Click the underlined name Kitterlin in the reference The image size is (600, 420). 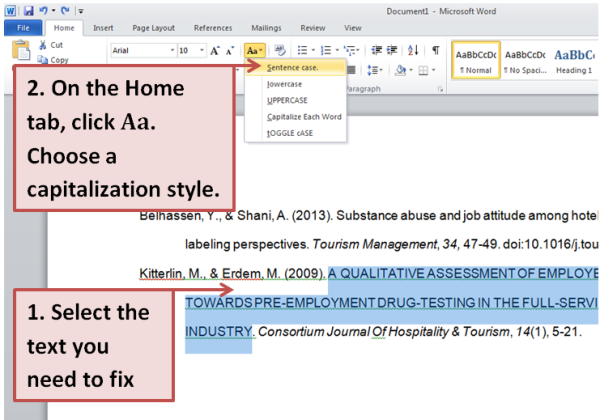click(161, 273)
